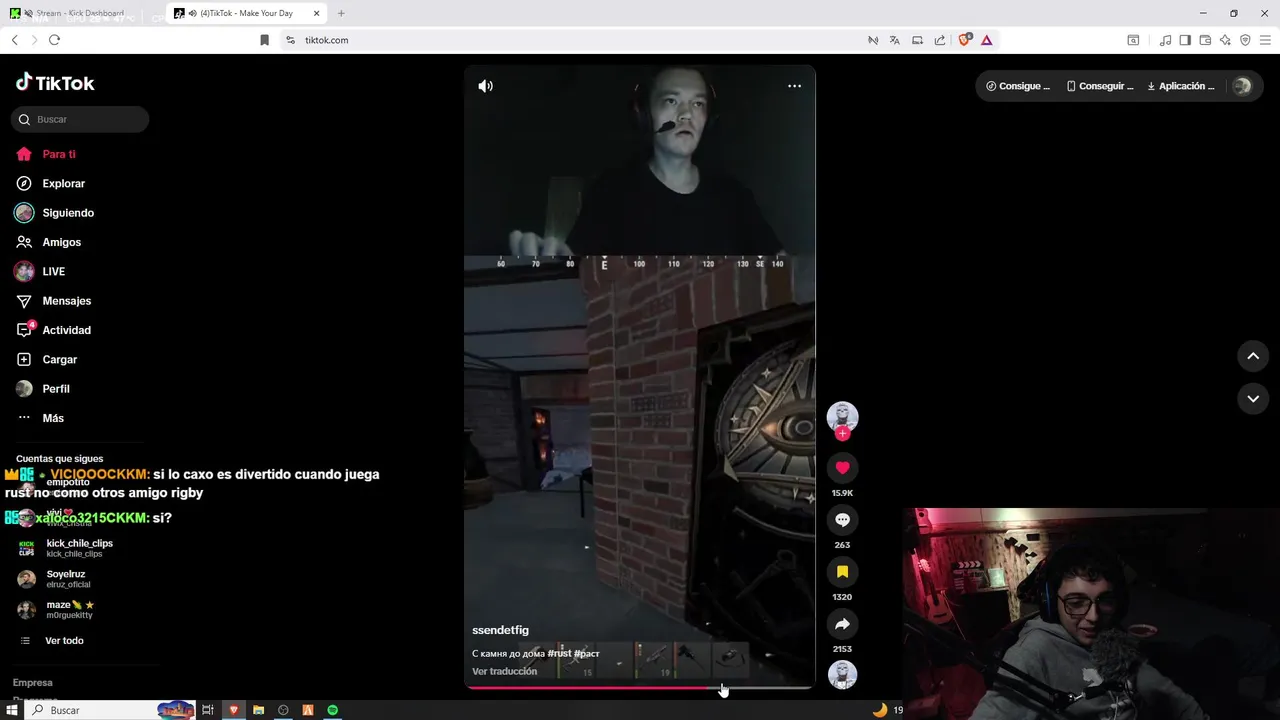
Task: Open File Explorer from the taskbar
Action: click(258, 710)
